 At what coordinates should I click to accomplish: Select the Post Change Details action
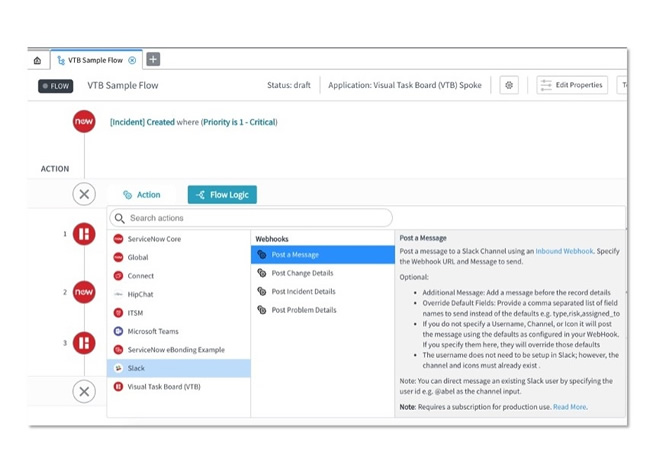coord(323,273)
